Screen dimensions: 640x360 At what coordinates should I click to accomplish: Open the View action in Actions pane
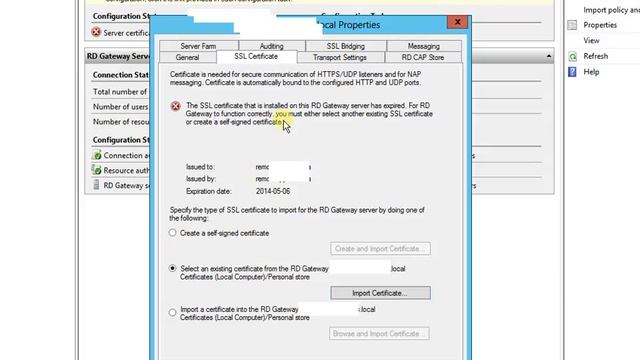point(591,40)
